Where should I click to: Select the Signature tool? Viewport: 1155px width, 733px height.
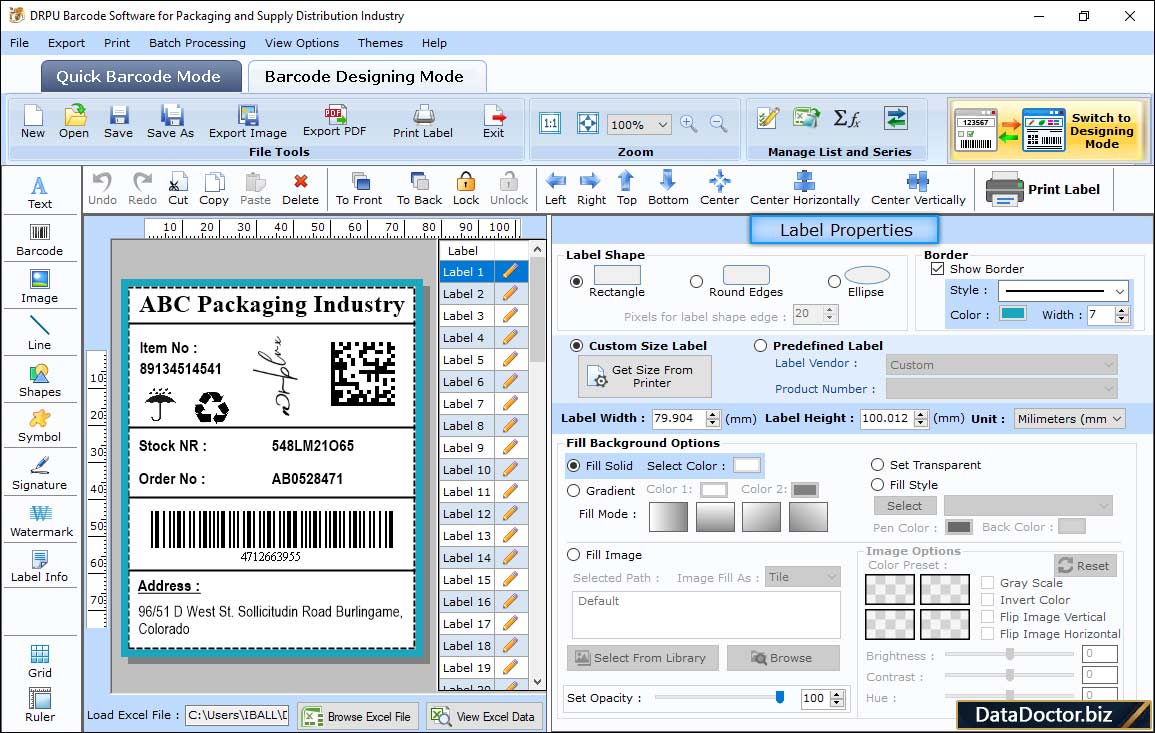40,474
